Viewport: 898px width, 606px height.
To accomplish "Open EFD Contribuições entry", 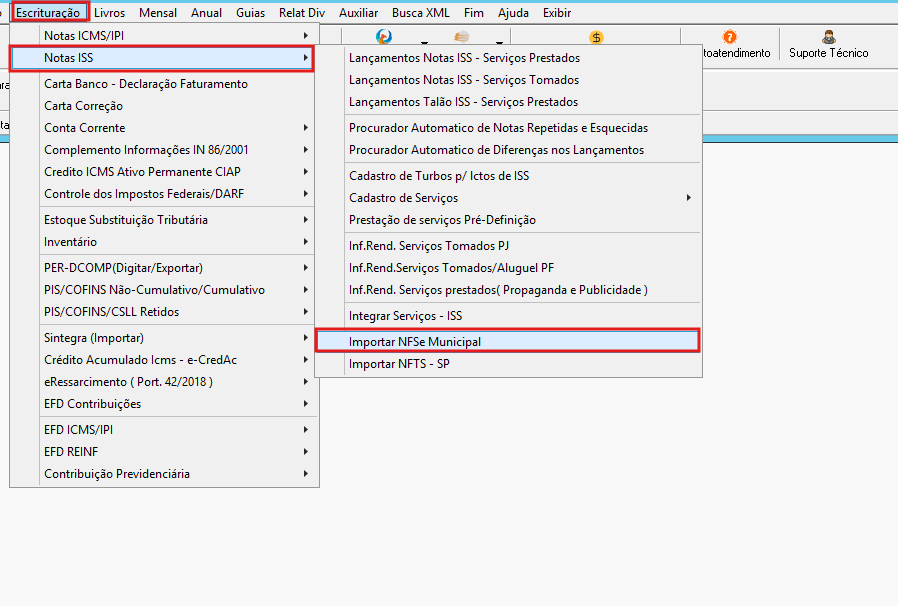I will tap(162, 404).
